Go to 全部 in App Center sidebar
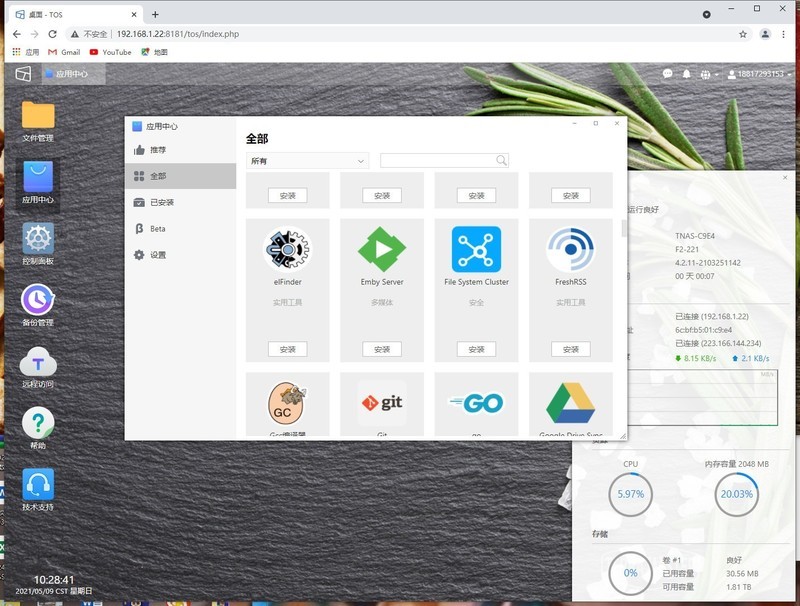 (x=181, y=176)
